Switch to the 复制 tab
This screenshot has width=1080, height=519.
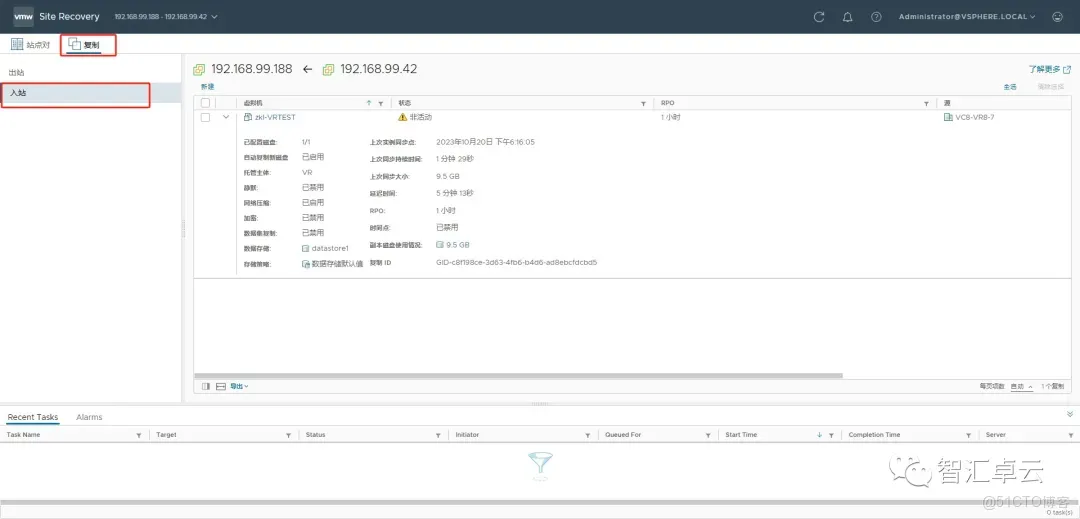84,45
